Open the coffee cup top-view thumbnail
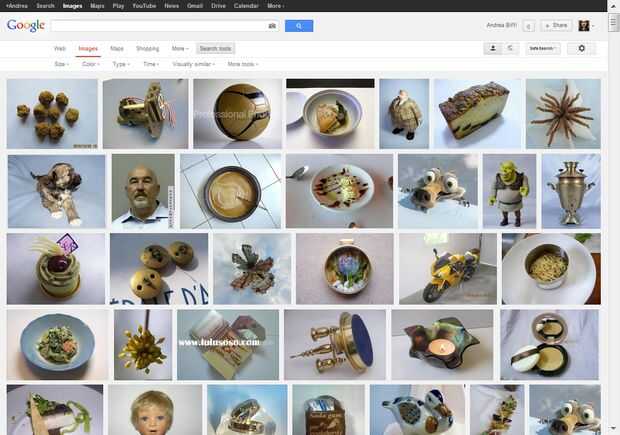The image size is (620, 435). tap(231, 191)
